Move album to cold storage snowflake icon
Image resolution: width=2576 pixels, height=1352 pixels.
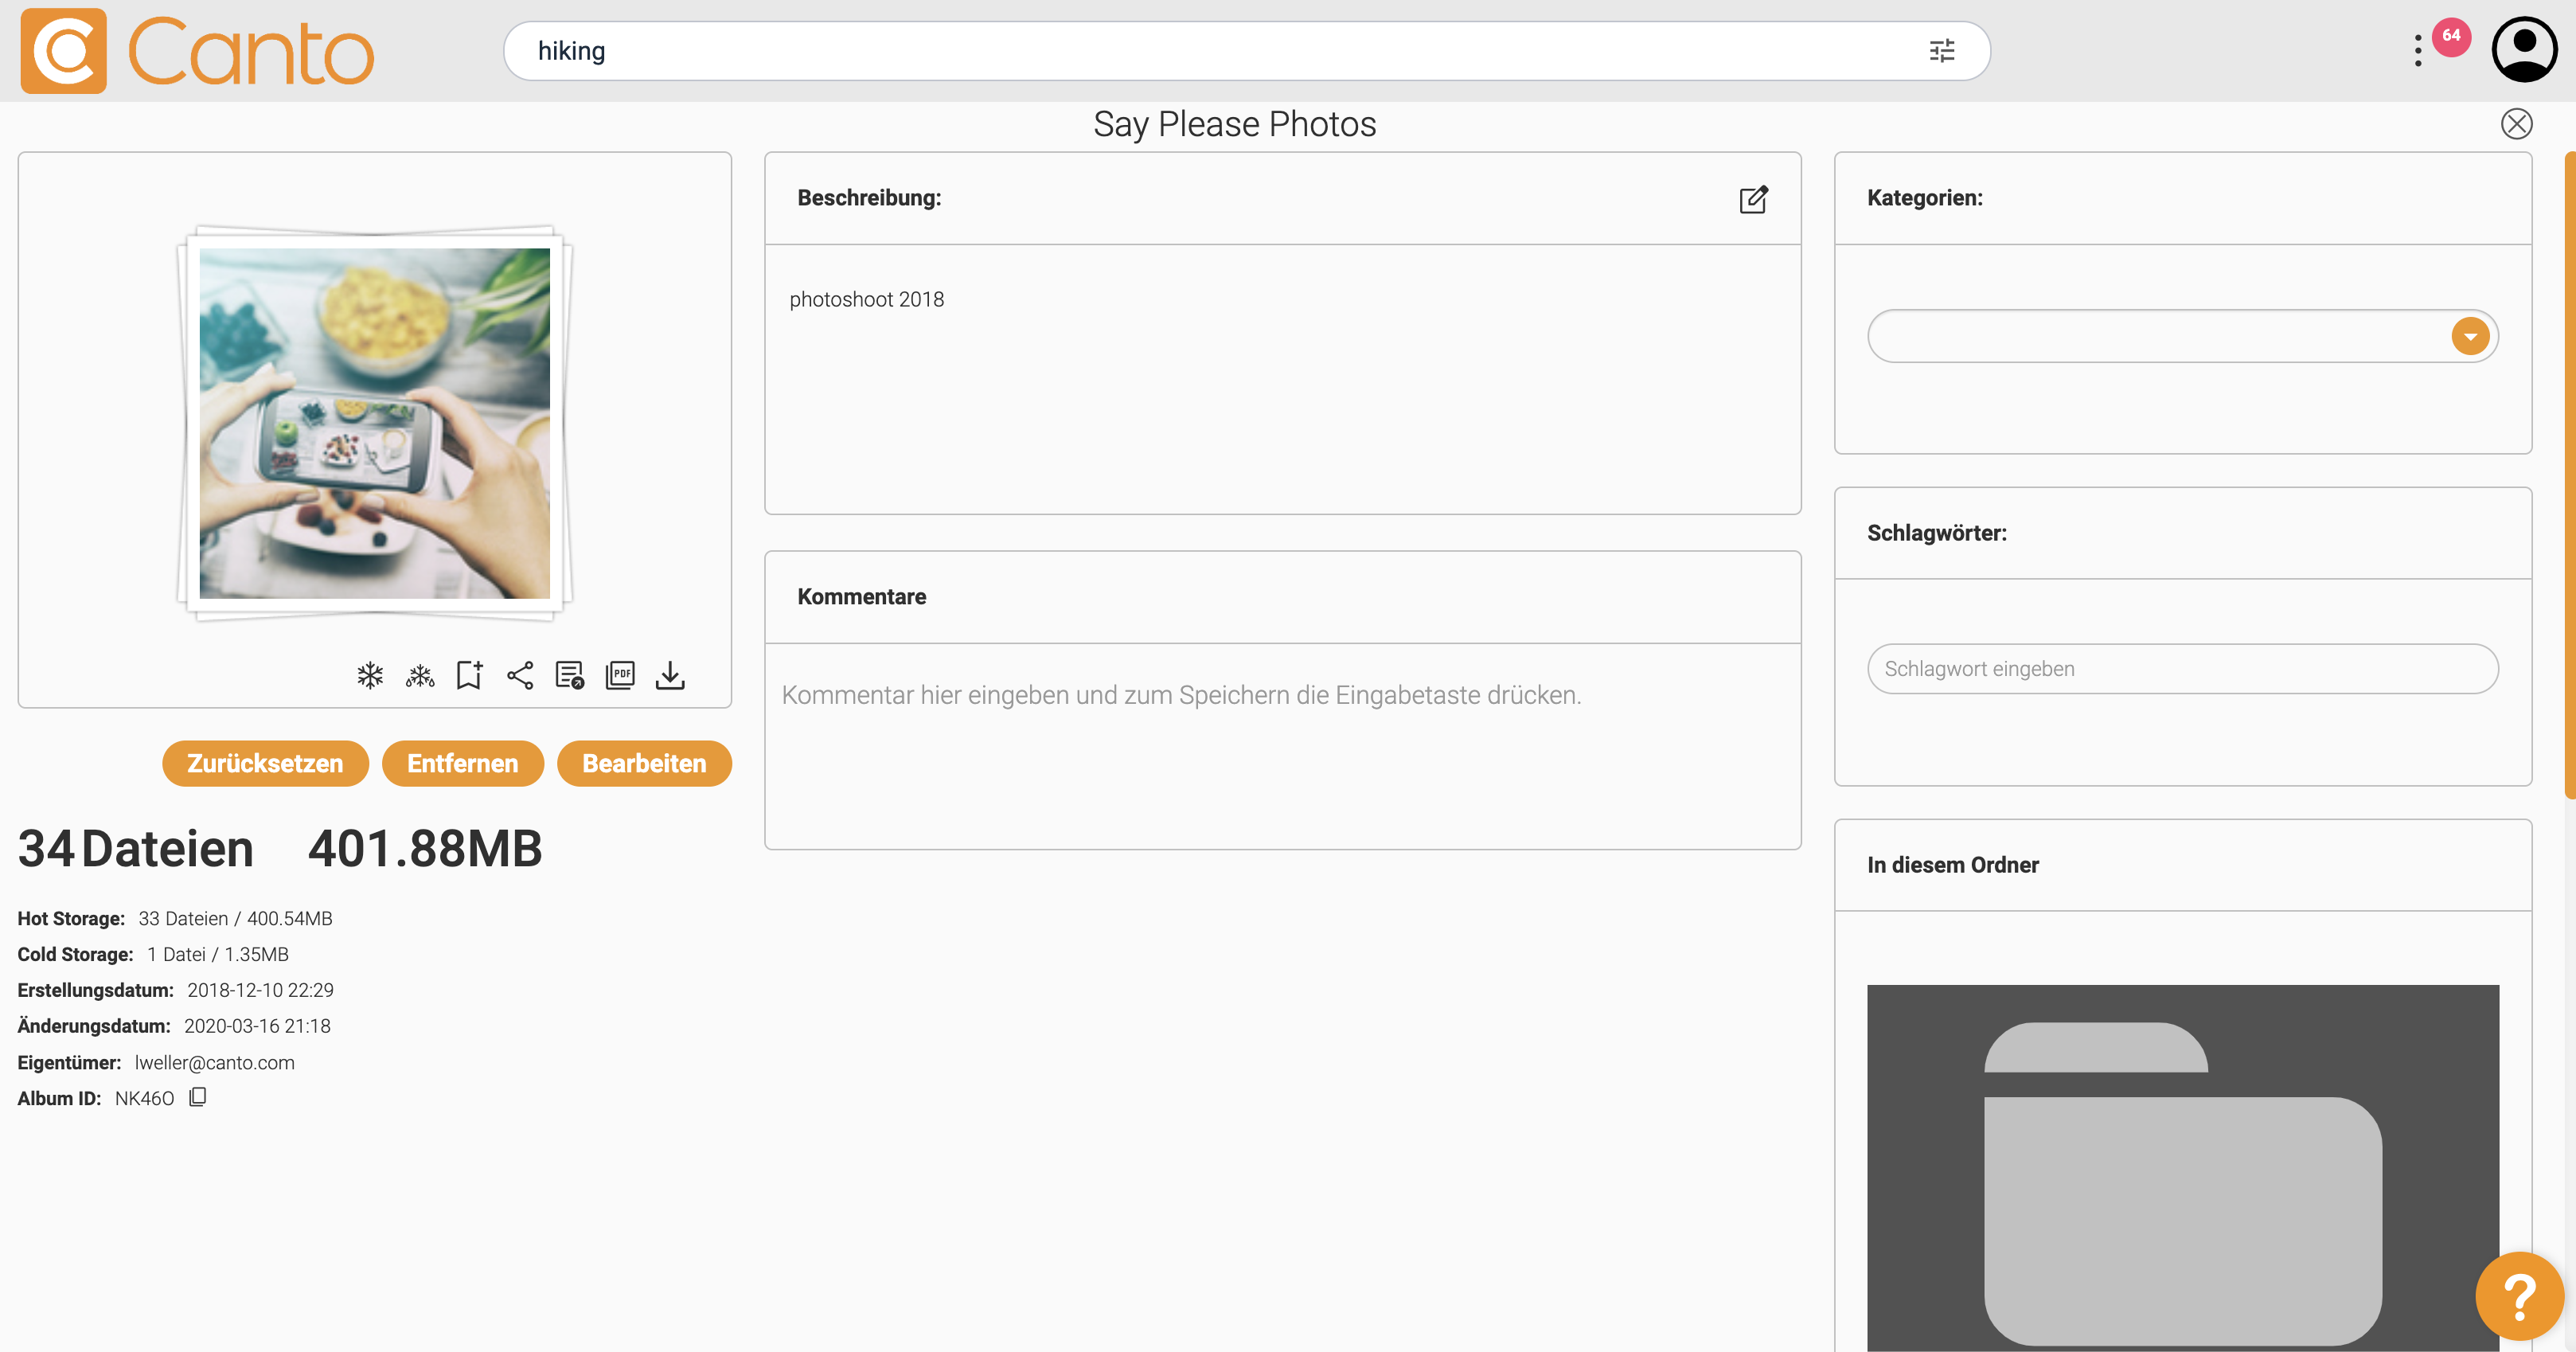coord(370,676)
